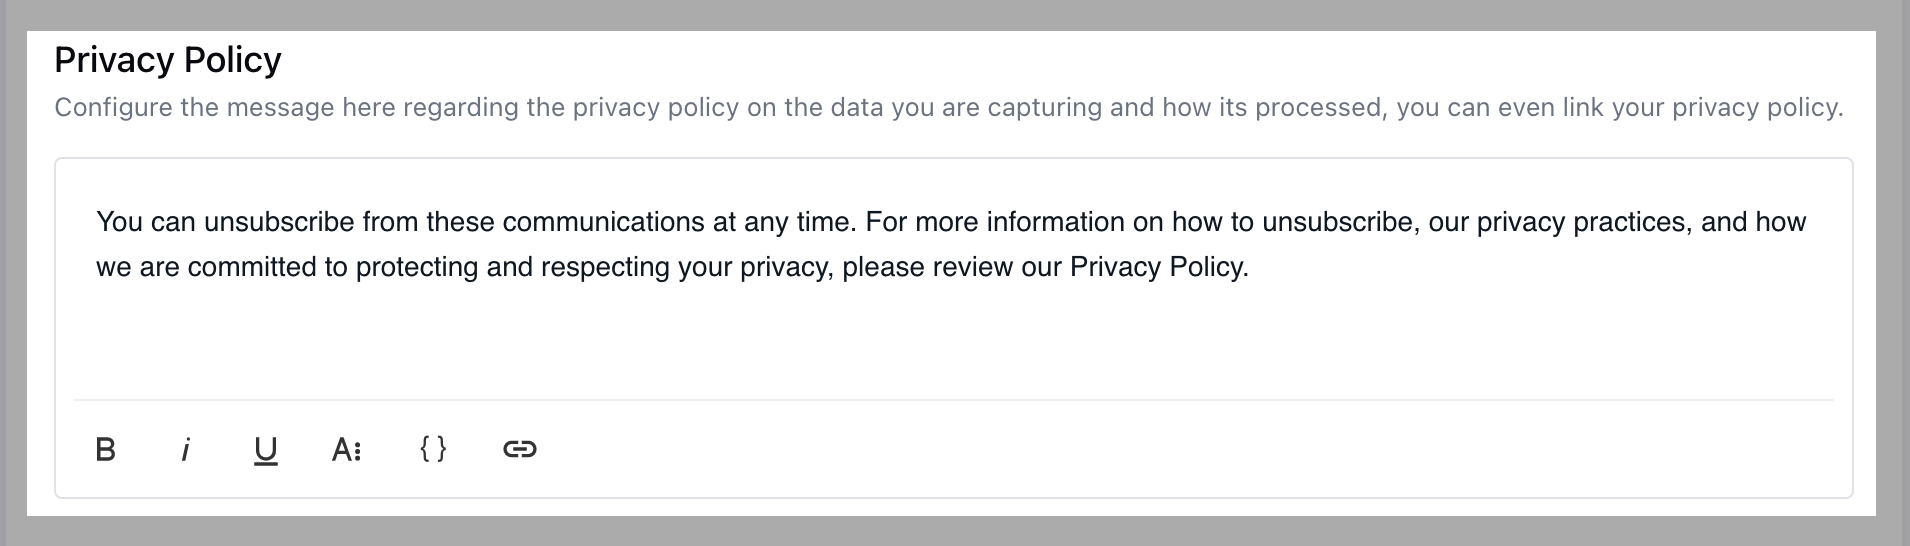This screenshot has width=1910, height=546.
Task: Click the 'Configure the message here' description text
Action: (277, 108)
